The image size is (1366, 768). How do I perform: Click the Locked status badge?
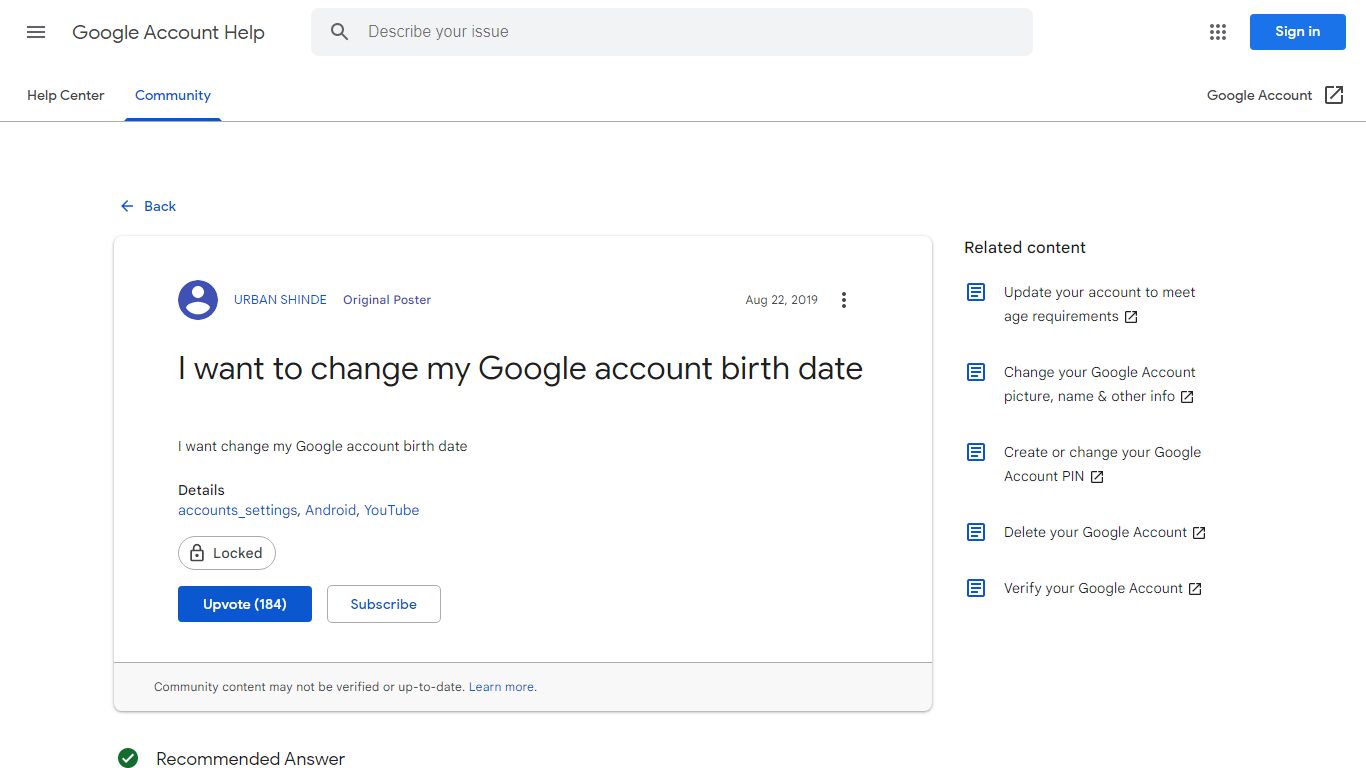[227, 553]
